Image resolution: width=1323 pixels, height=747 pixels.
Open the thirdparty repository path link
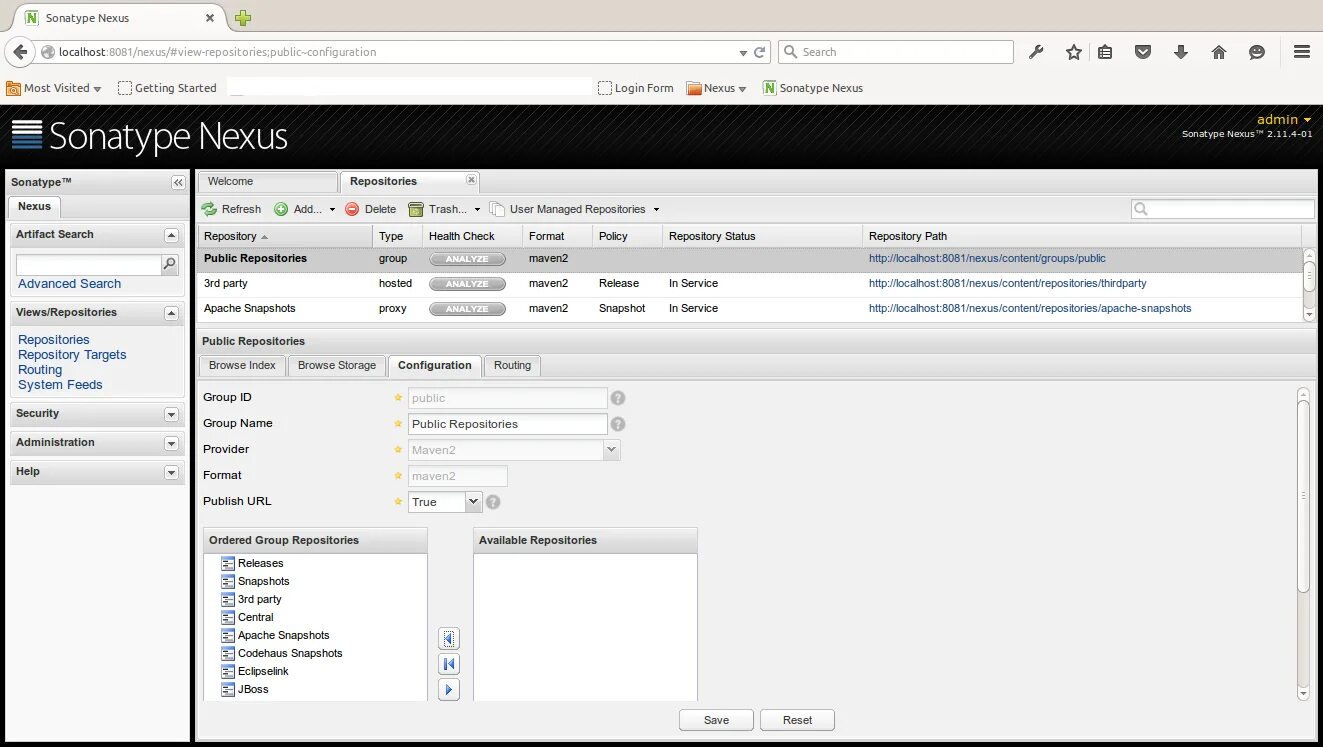[x=1008, y=284]
